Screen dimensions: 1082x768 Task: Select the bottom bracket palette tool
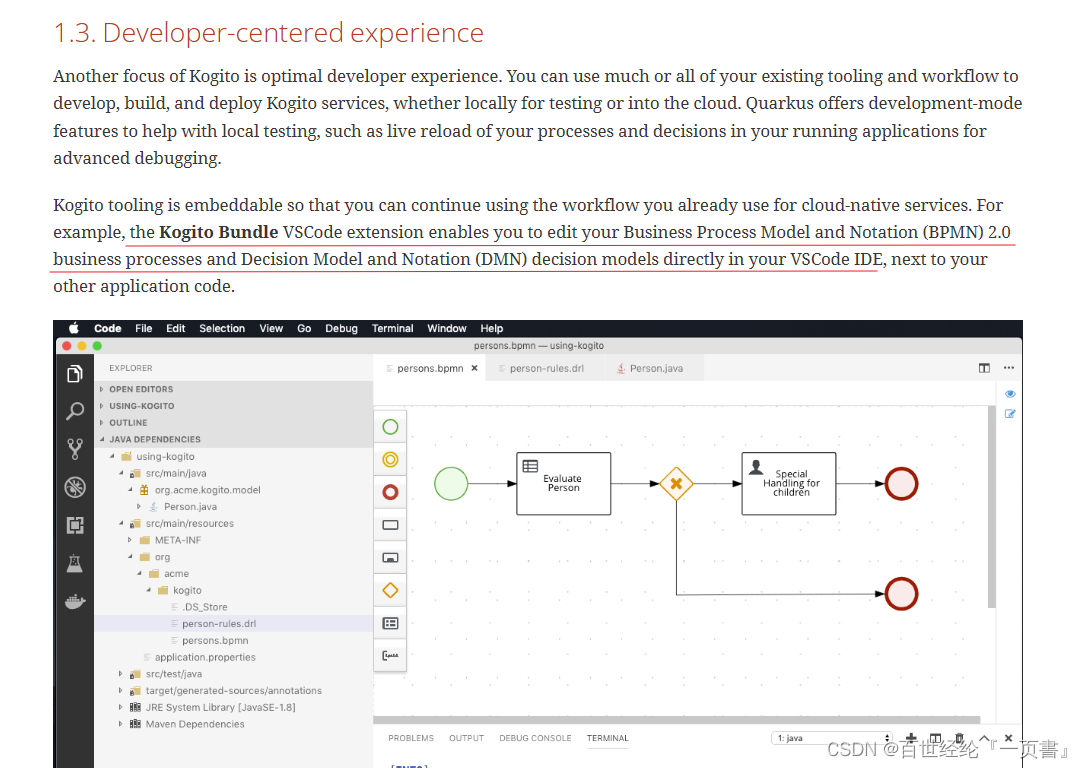pos(390,656)
